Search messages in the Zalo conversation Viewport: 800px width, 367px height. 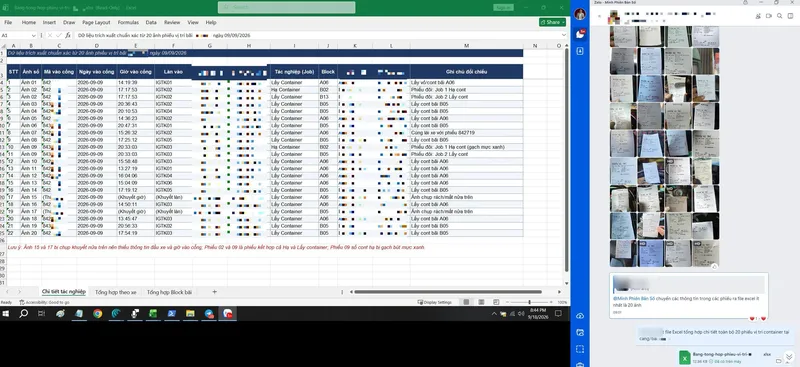click(780, 16)
